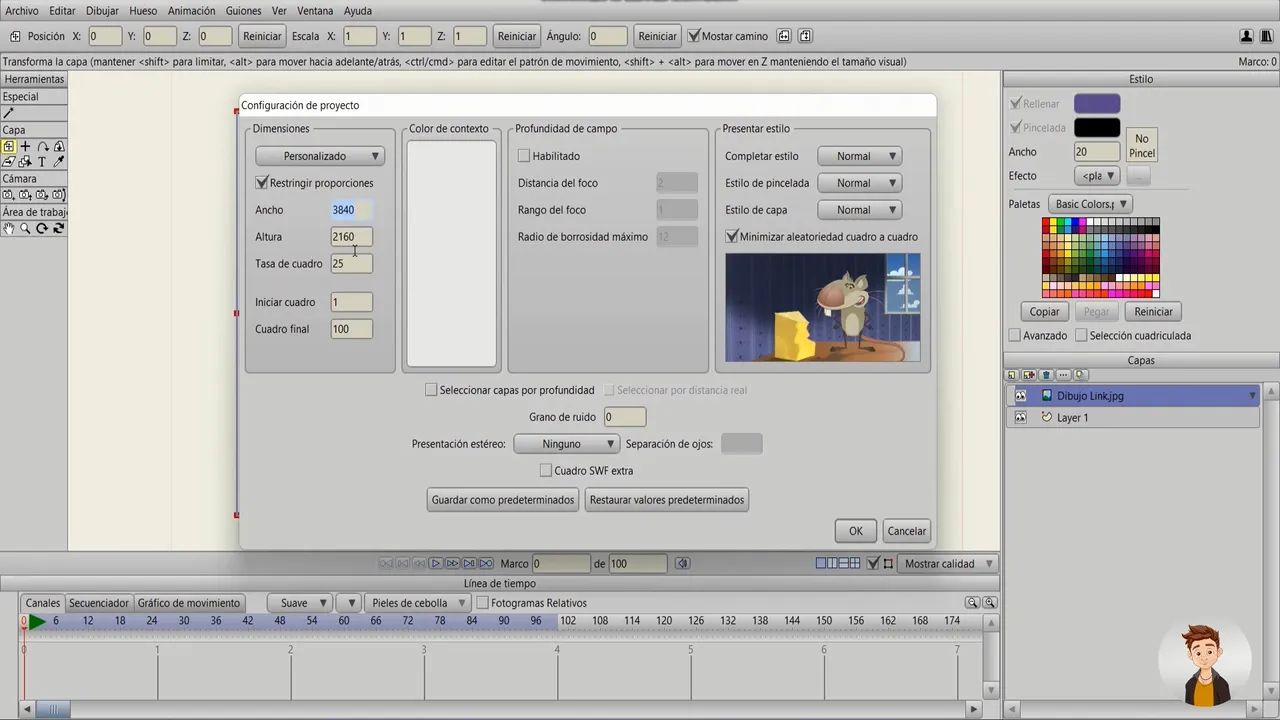Switch to the Secuenciador tab

click(99, 603)
